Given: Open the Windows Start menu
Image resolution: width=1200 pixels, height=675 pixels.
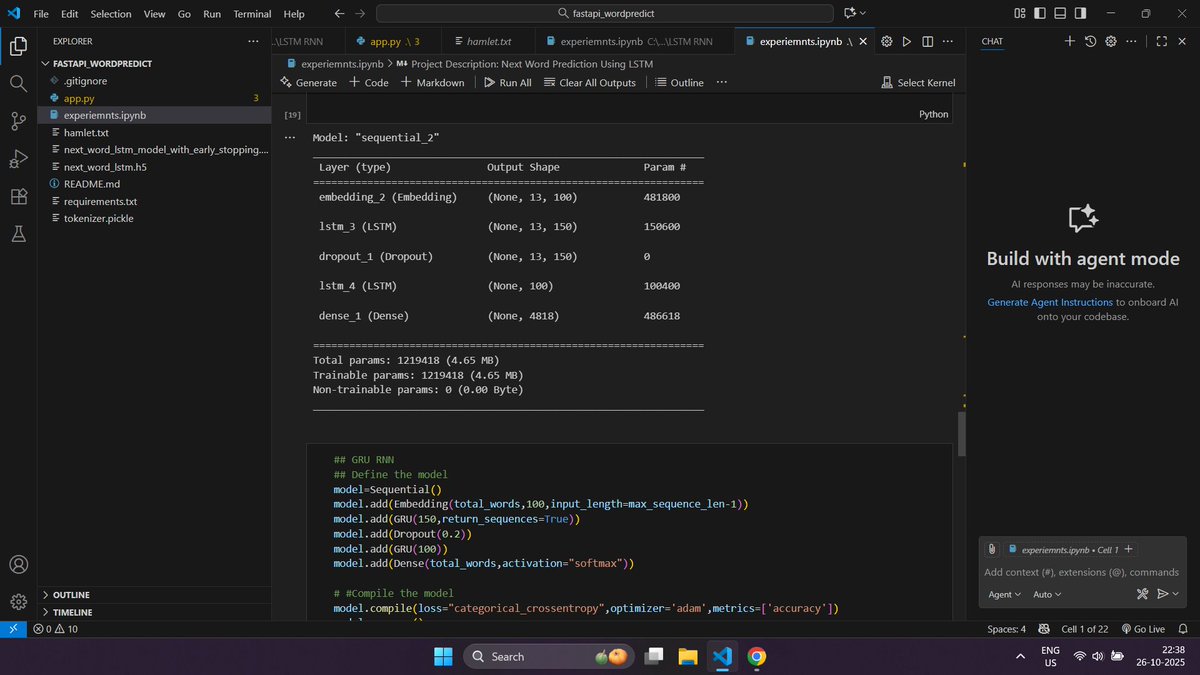Looking at the screenshot, I should (442, 656).
